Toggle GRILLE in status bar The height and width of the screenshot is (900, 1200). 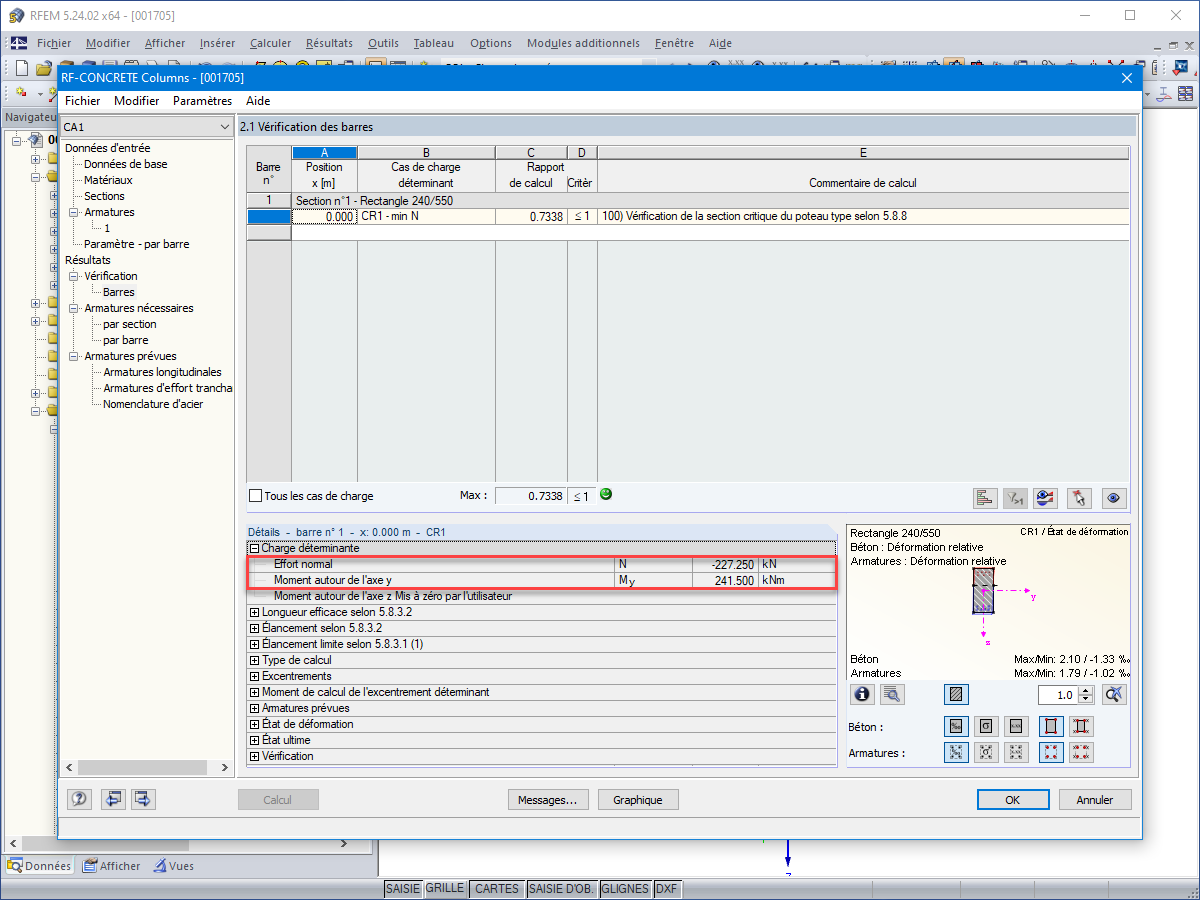tap(445, 889)
